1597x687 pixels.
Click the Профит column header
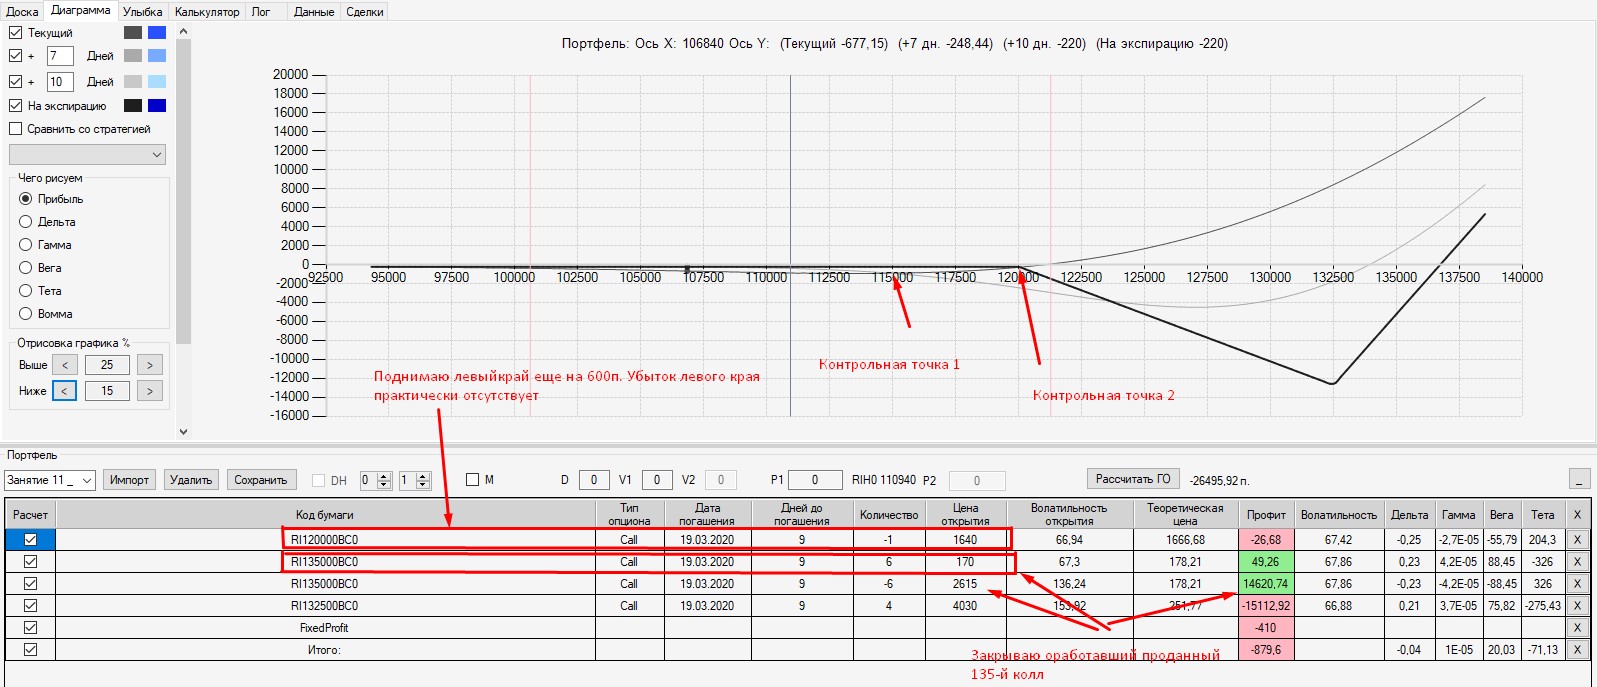(x=1266, y=515)
